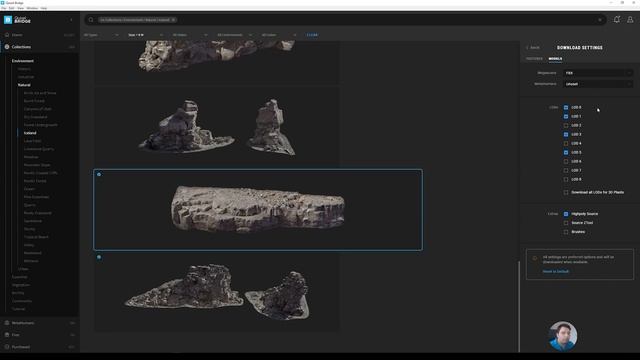Open the All Types filter dropdown
This screenshot has width=640, height=360.
tap(101, 35)
